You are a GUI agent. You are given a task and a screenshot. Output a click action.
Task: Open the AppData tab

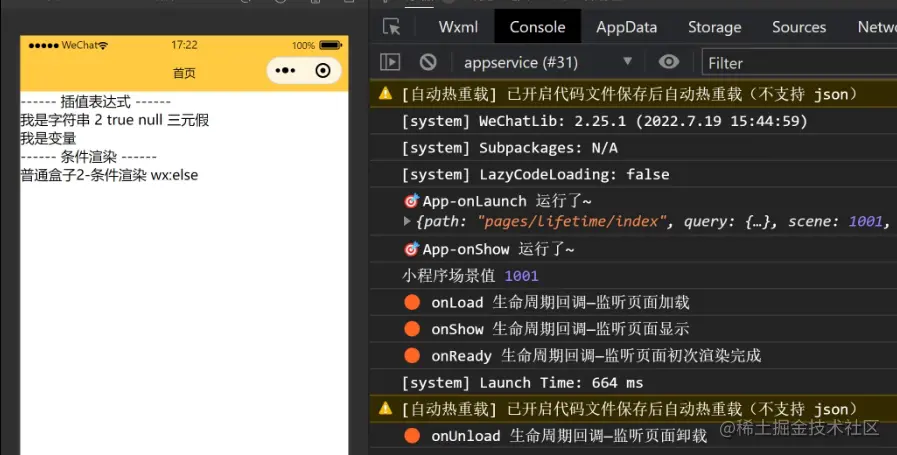[x=626, y=27]
